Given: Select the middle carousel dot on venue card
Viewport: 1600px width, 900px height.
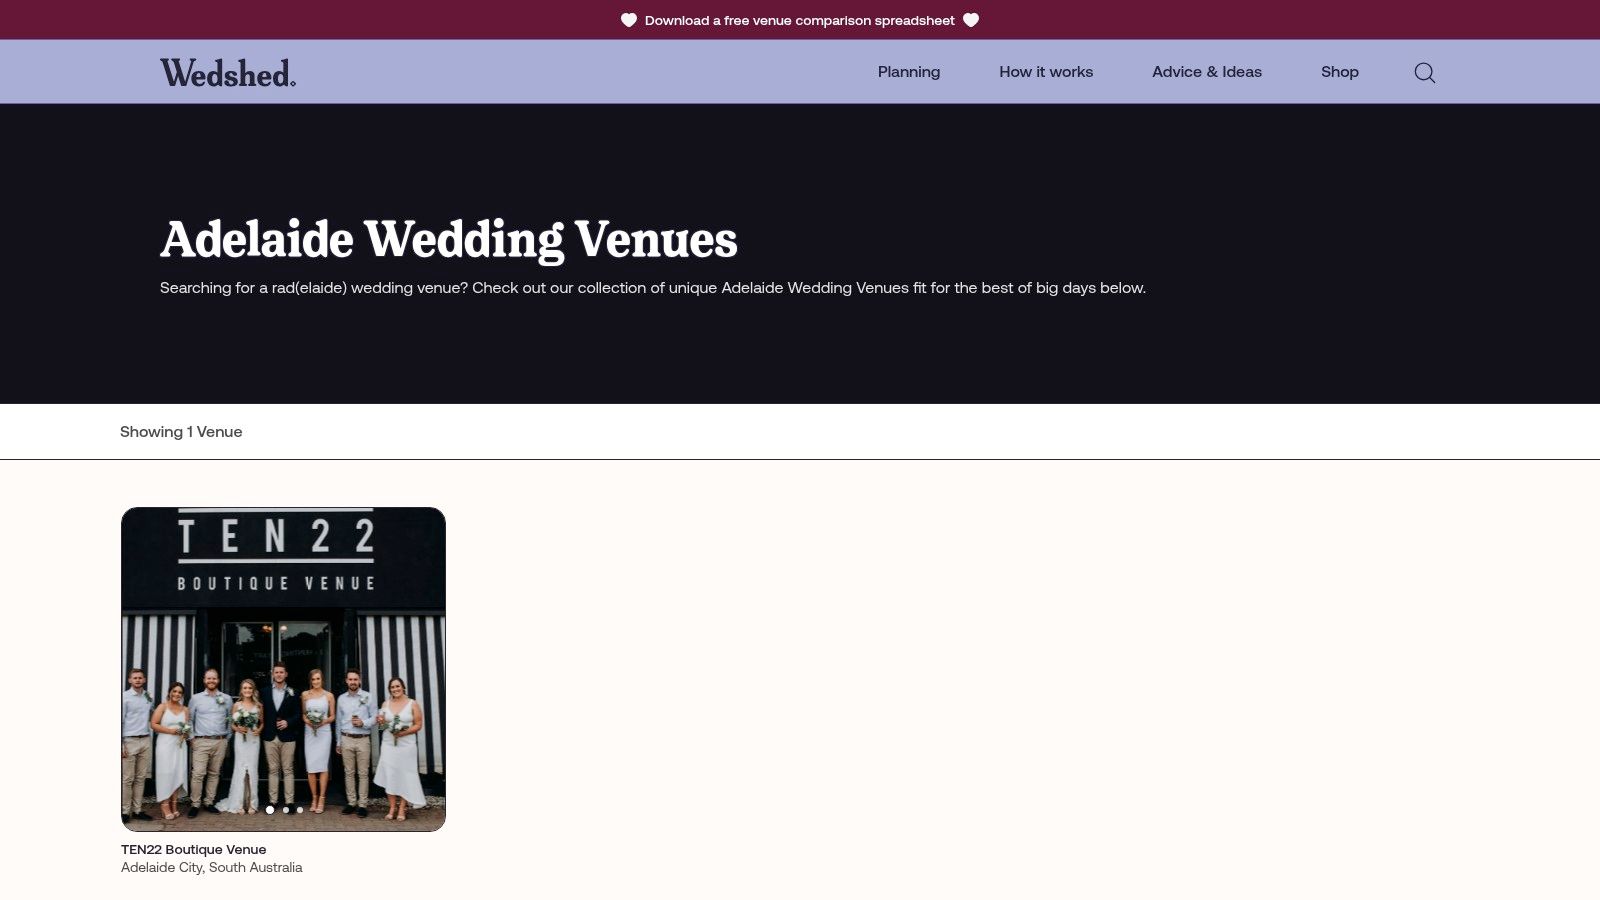Looking at the screenshot, I should 283,810.
